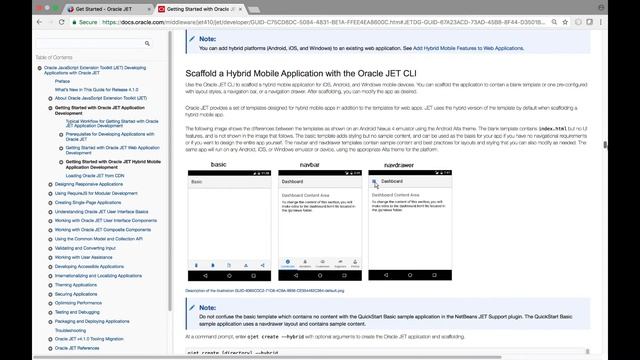
Task: Open 'Optimizing Performance'
Action: [78, 303]
